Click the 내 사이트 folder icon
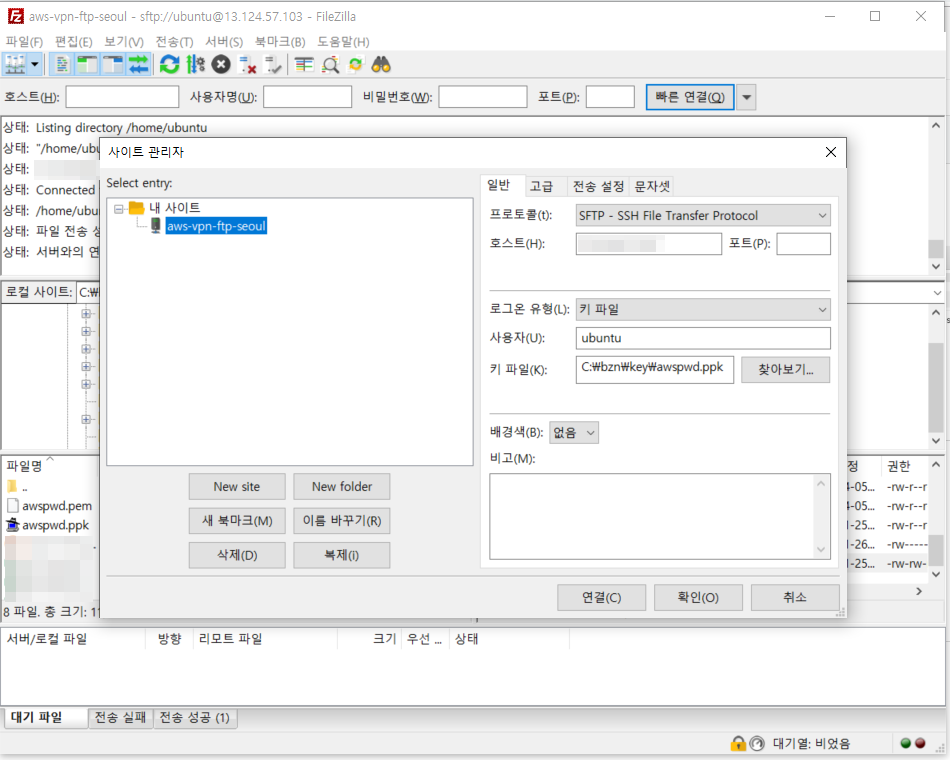 pyautogui.click(x=137, y=208)
